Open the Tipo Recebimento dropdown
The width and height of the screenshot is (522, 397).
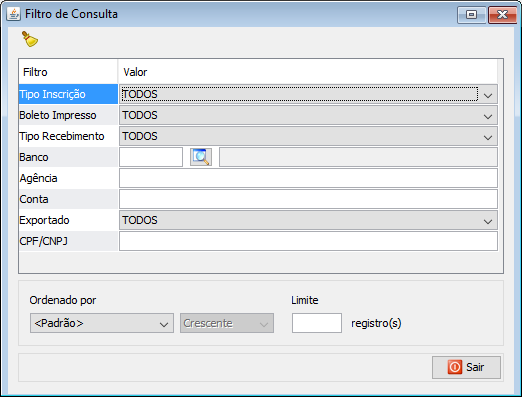coord(308,136)
